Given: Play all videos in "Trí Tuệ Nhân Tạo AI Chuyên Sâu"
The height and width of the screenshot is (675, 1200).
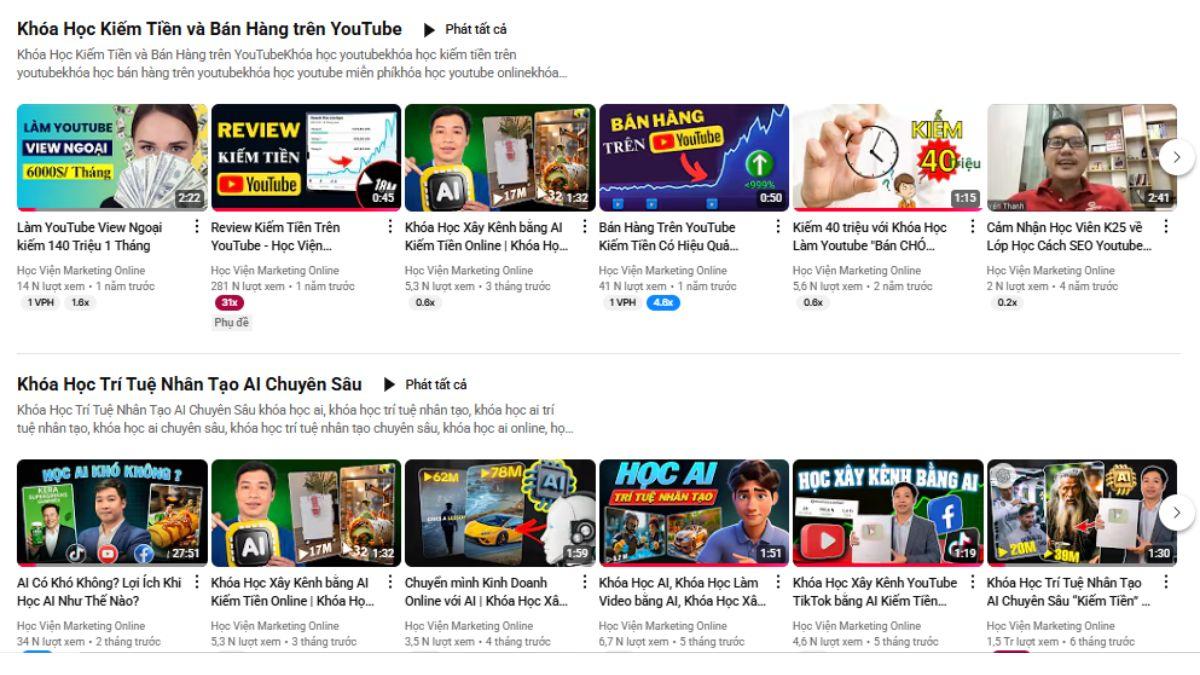Looking at the screenshot, I should 425,384.
